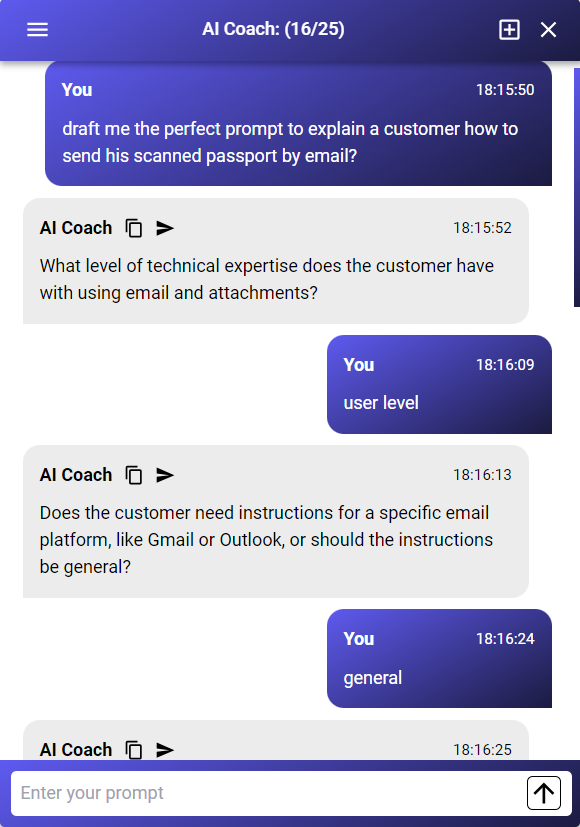This screenshot has width=580, height=827.
Task: Open the hamburger menu in the header
Action: (37, 30)
